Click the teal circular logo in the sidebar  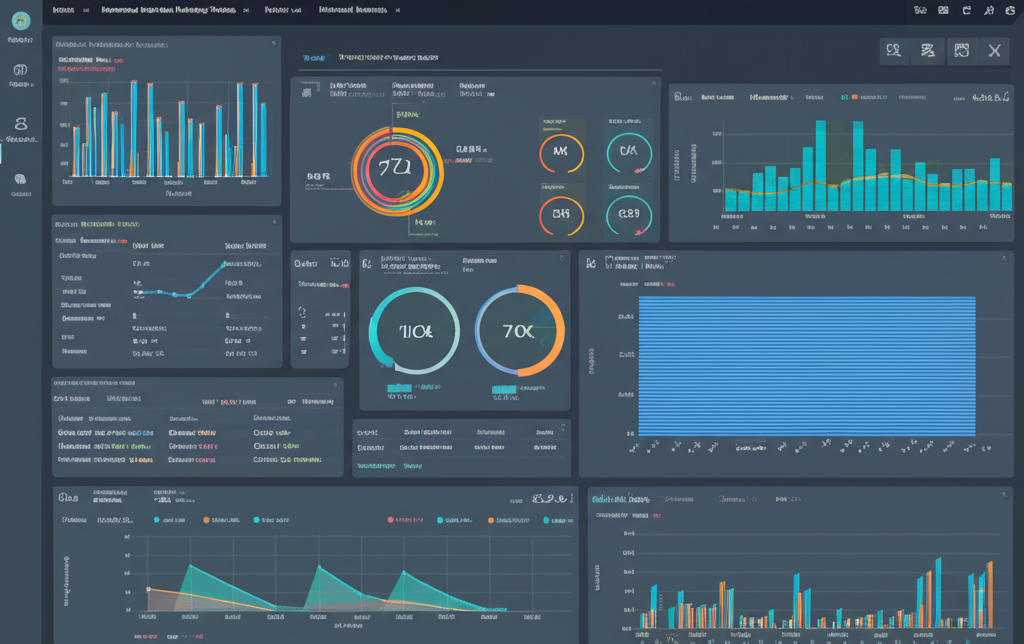tap(20, 20)
